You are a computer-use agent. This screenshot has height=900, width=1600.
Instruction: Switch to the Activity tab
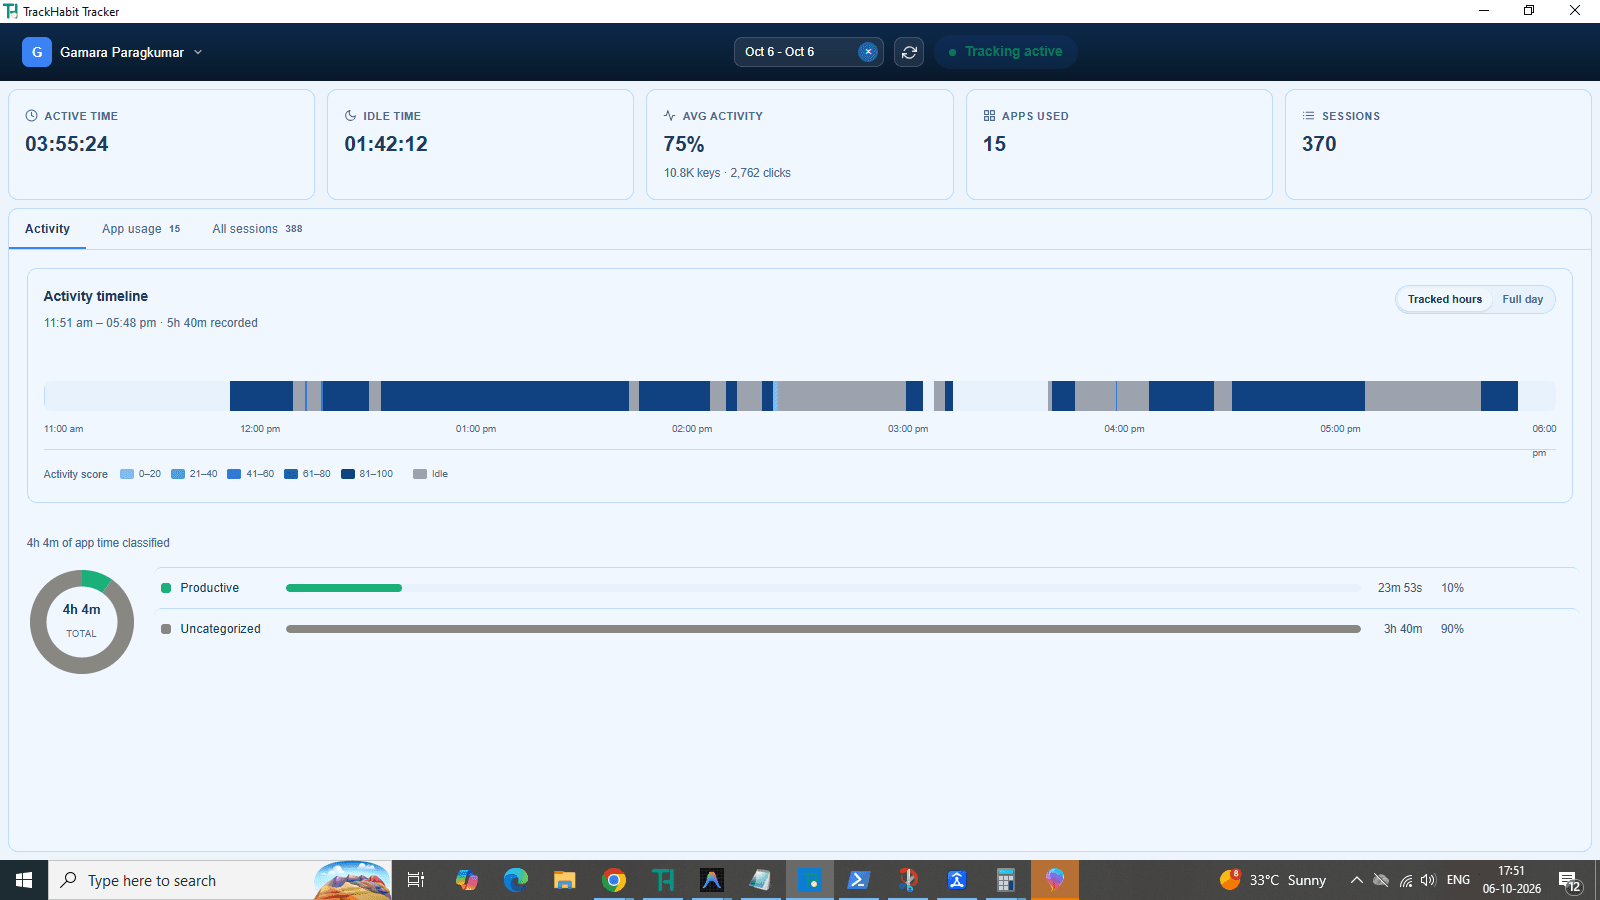[47, 229]
